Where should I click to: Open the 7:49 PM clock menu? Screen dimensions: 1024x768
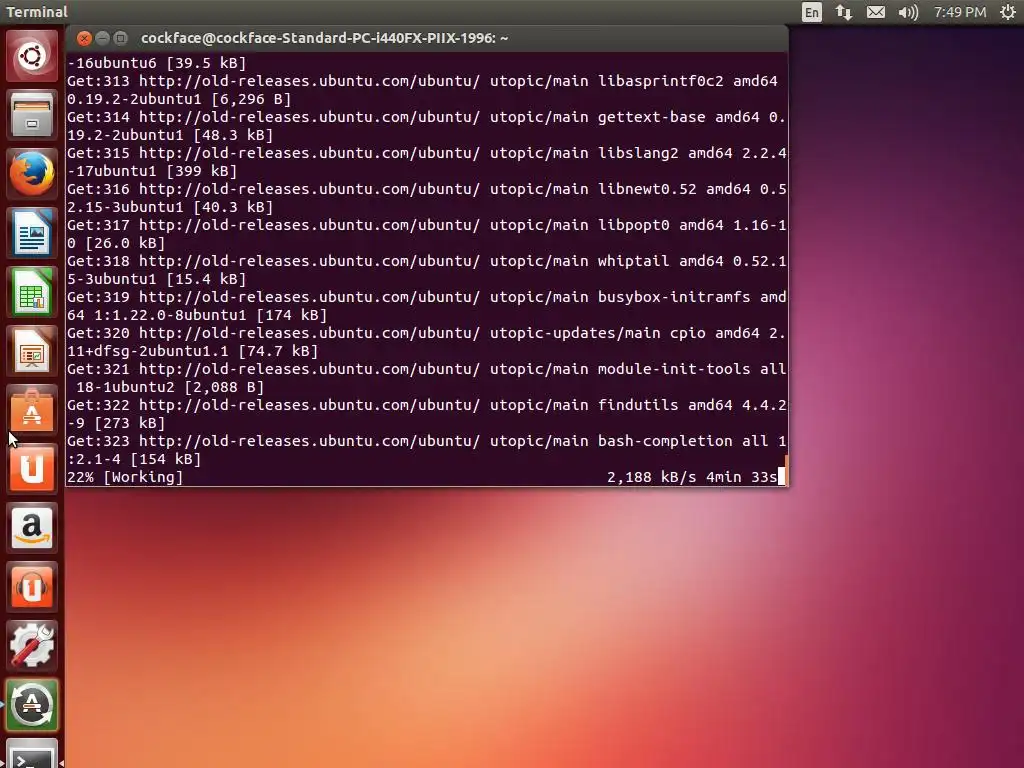[959, 12]
